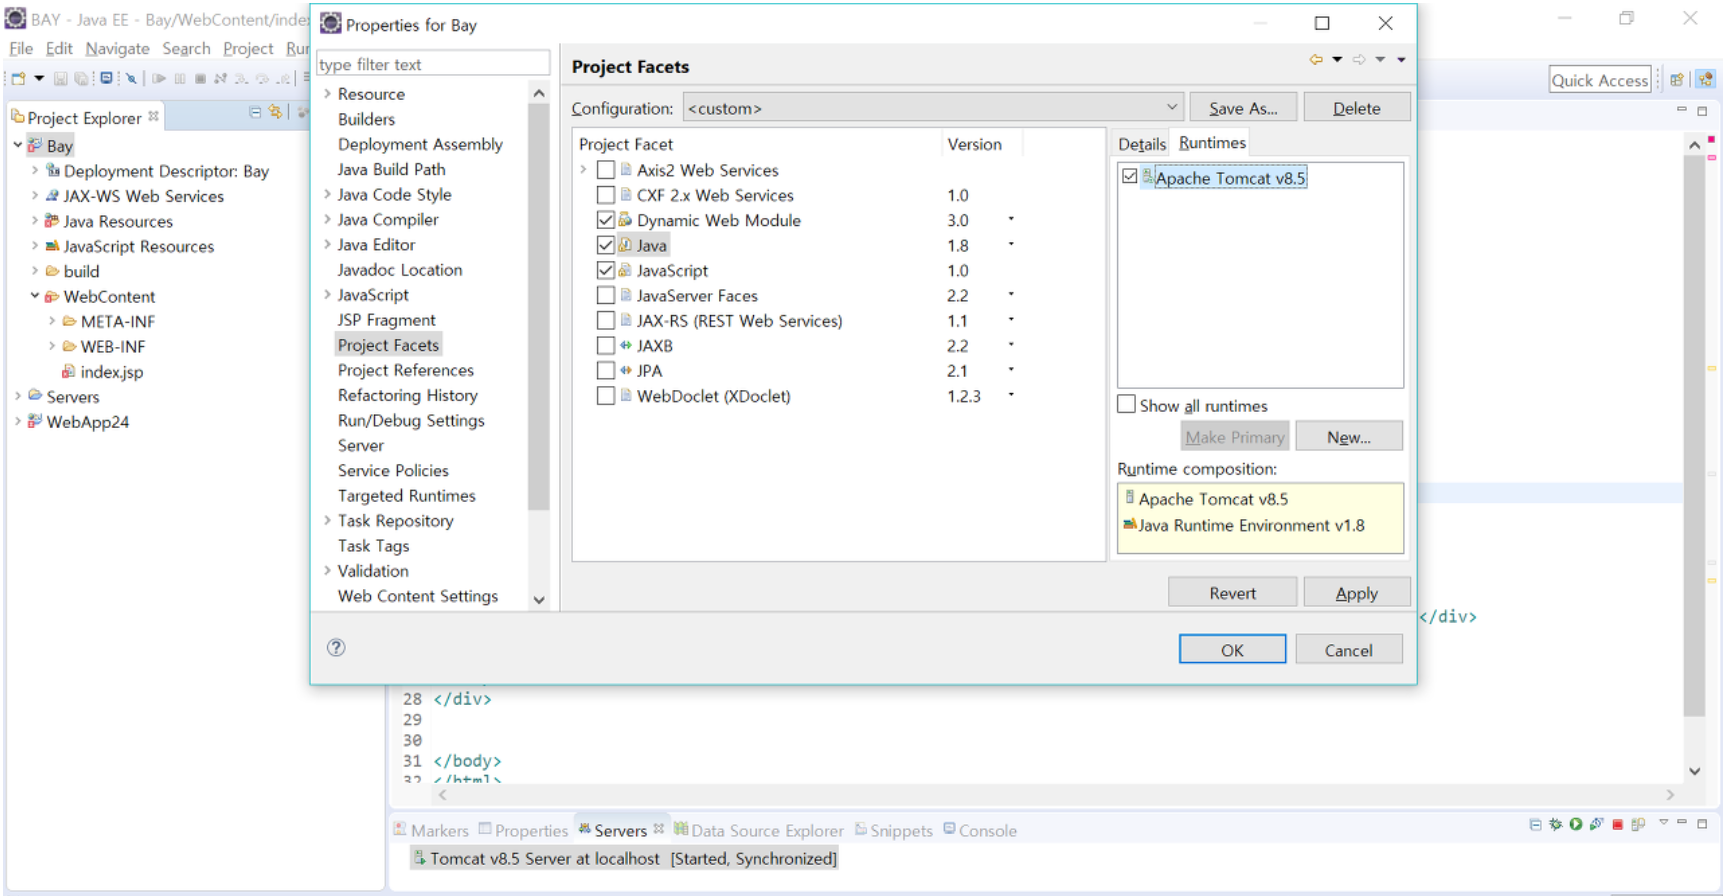Check the JavaServer Faces facet
Screen dimensions: 1727x896
click(x=606, y=295)
